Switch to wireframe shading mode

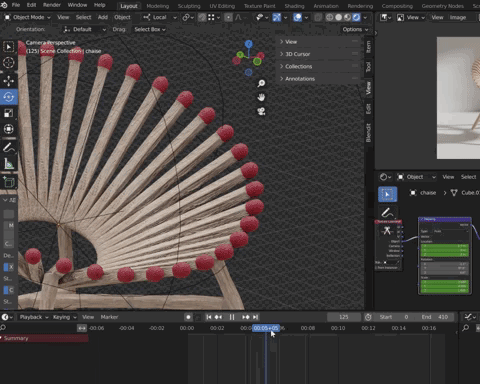(329, 17)
